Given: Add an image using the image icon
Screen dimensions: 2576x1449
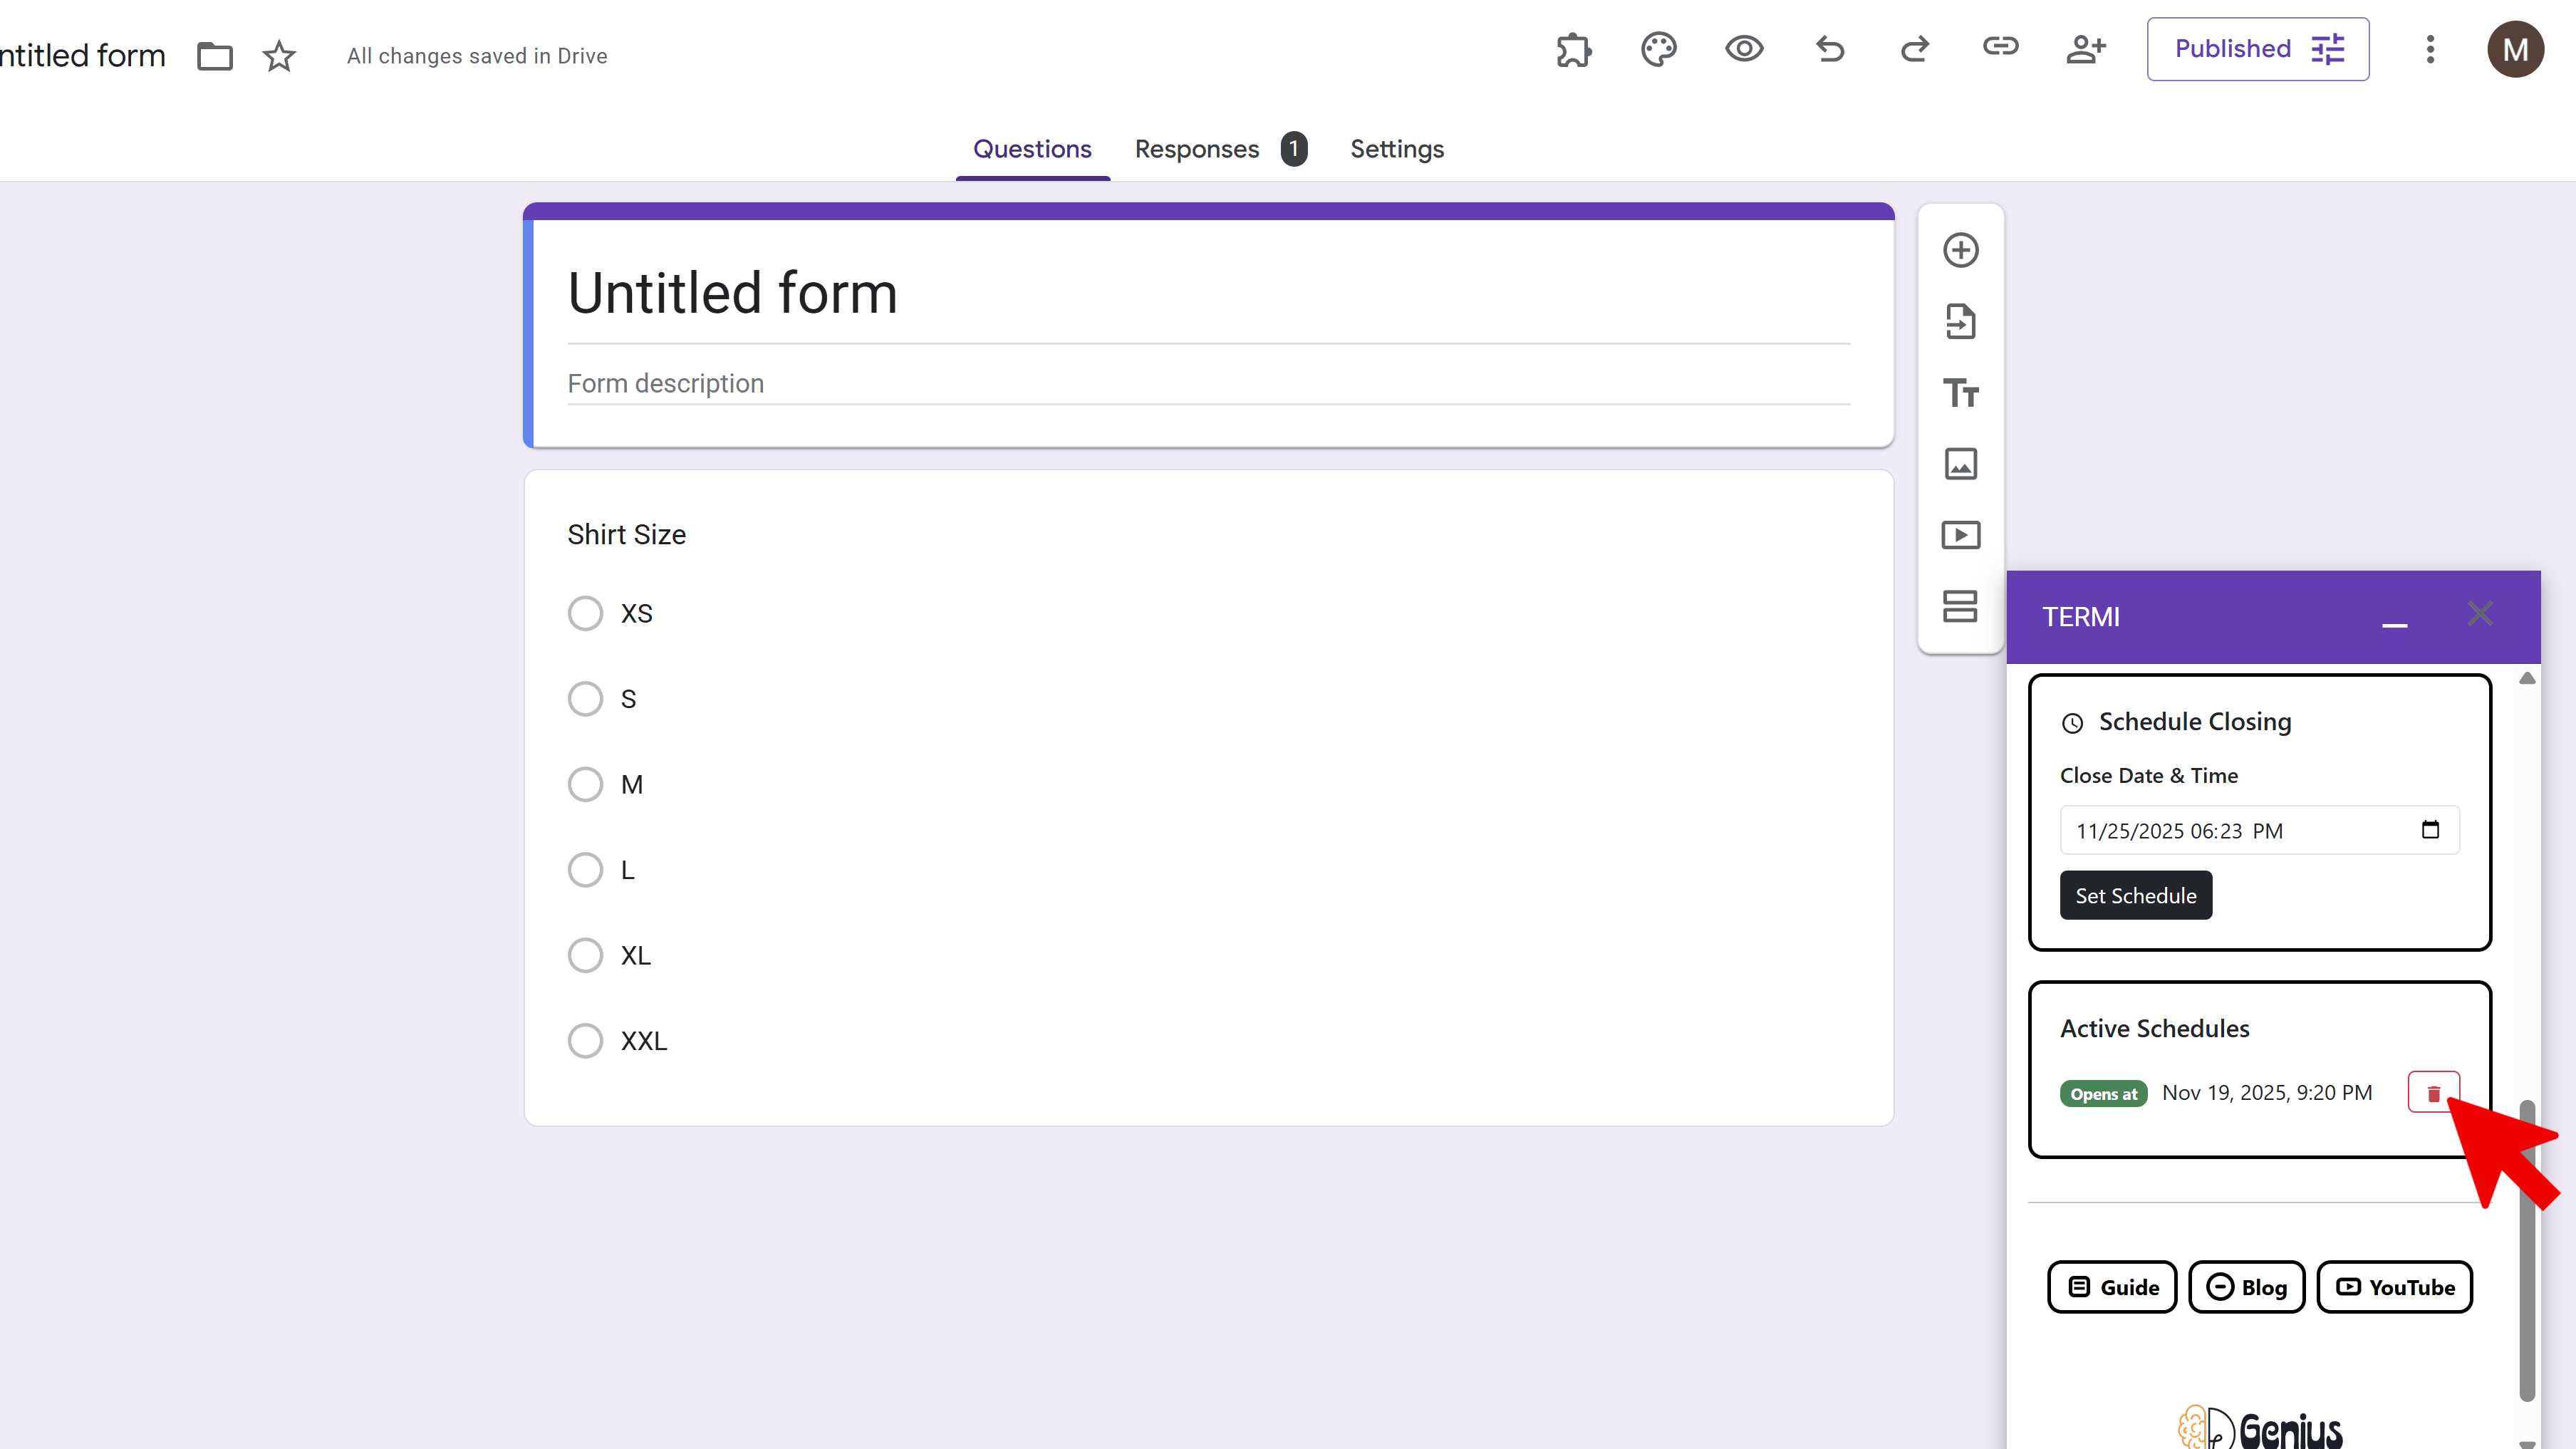Looking at the screenshot, I should point(1960,464).
